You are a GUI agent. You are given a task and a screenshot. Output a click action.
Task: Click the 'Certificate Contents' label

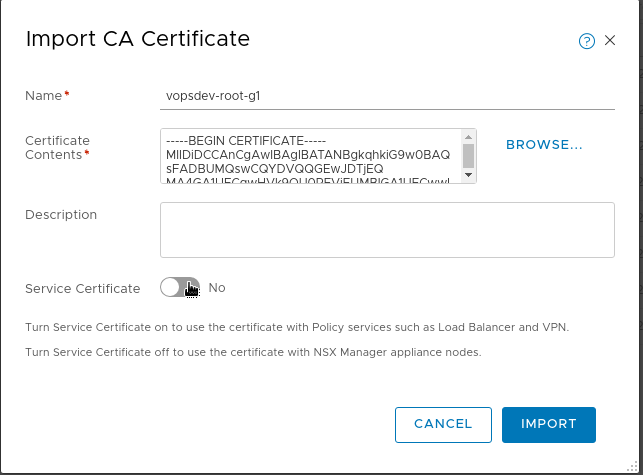(57, 147)
